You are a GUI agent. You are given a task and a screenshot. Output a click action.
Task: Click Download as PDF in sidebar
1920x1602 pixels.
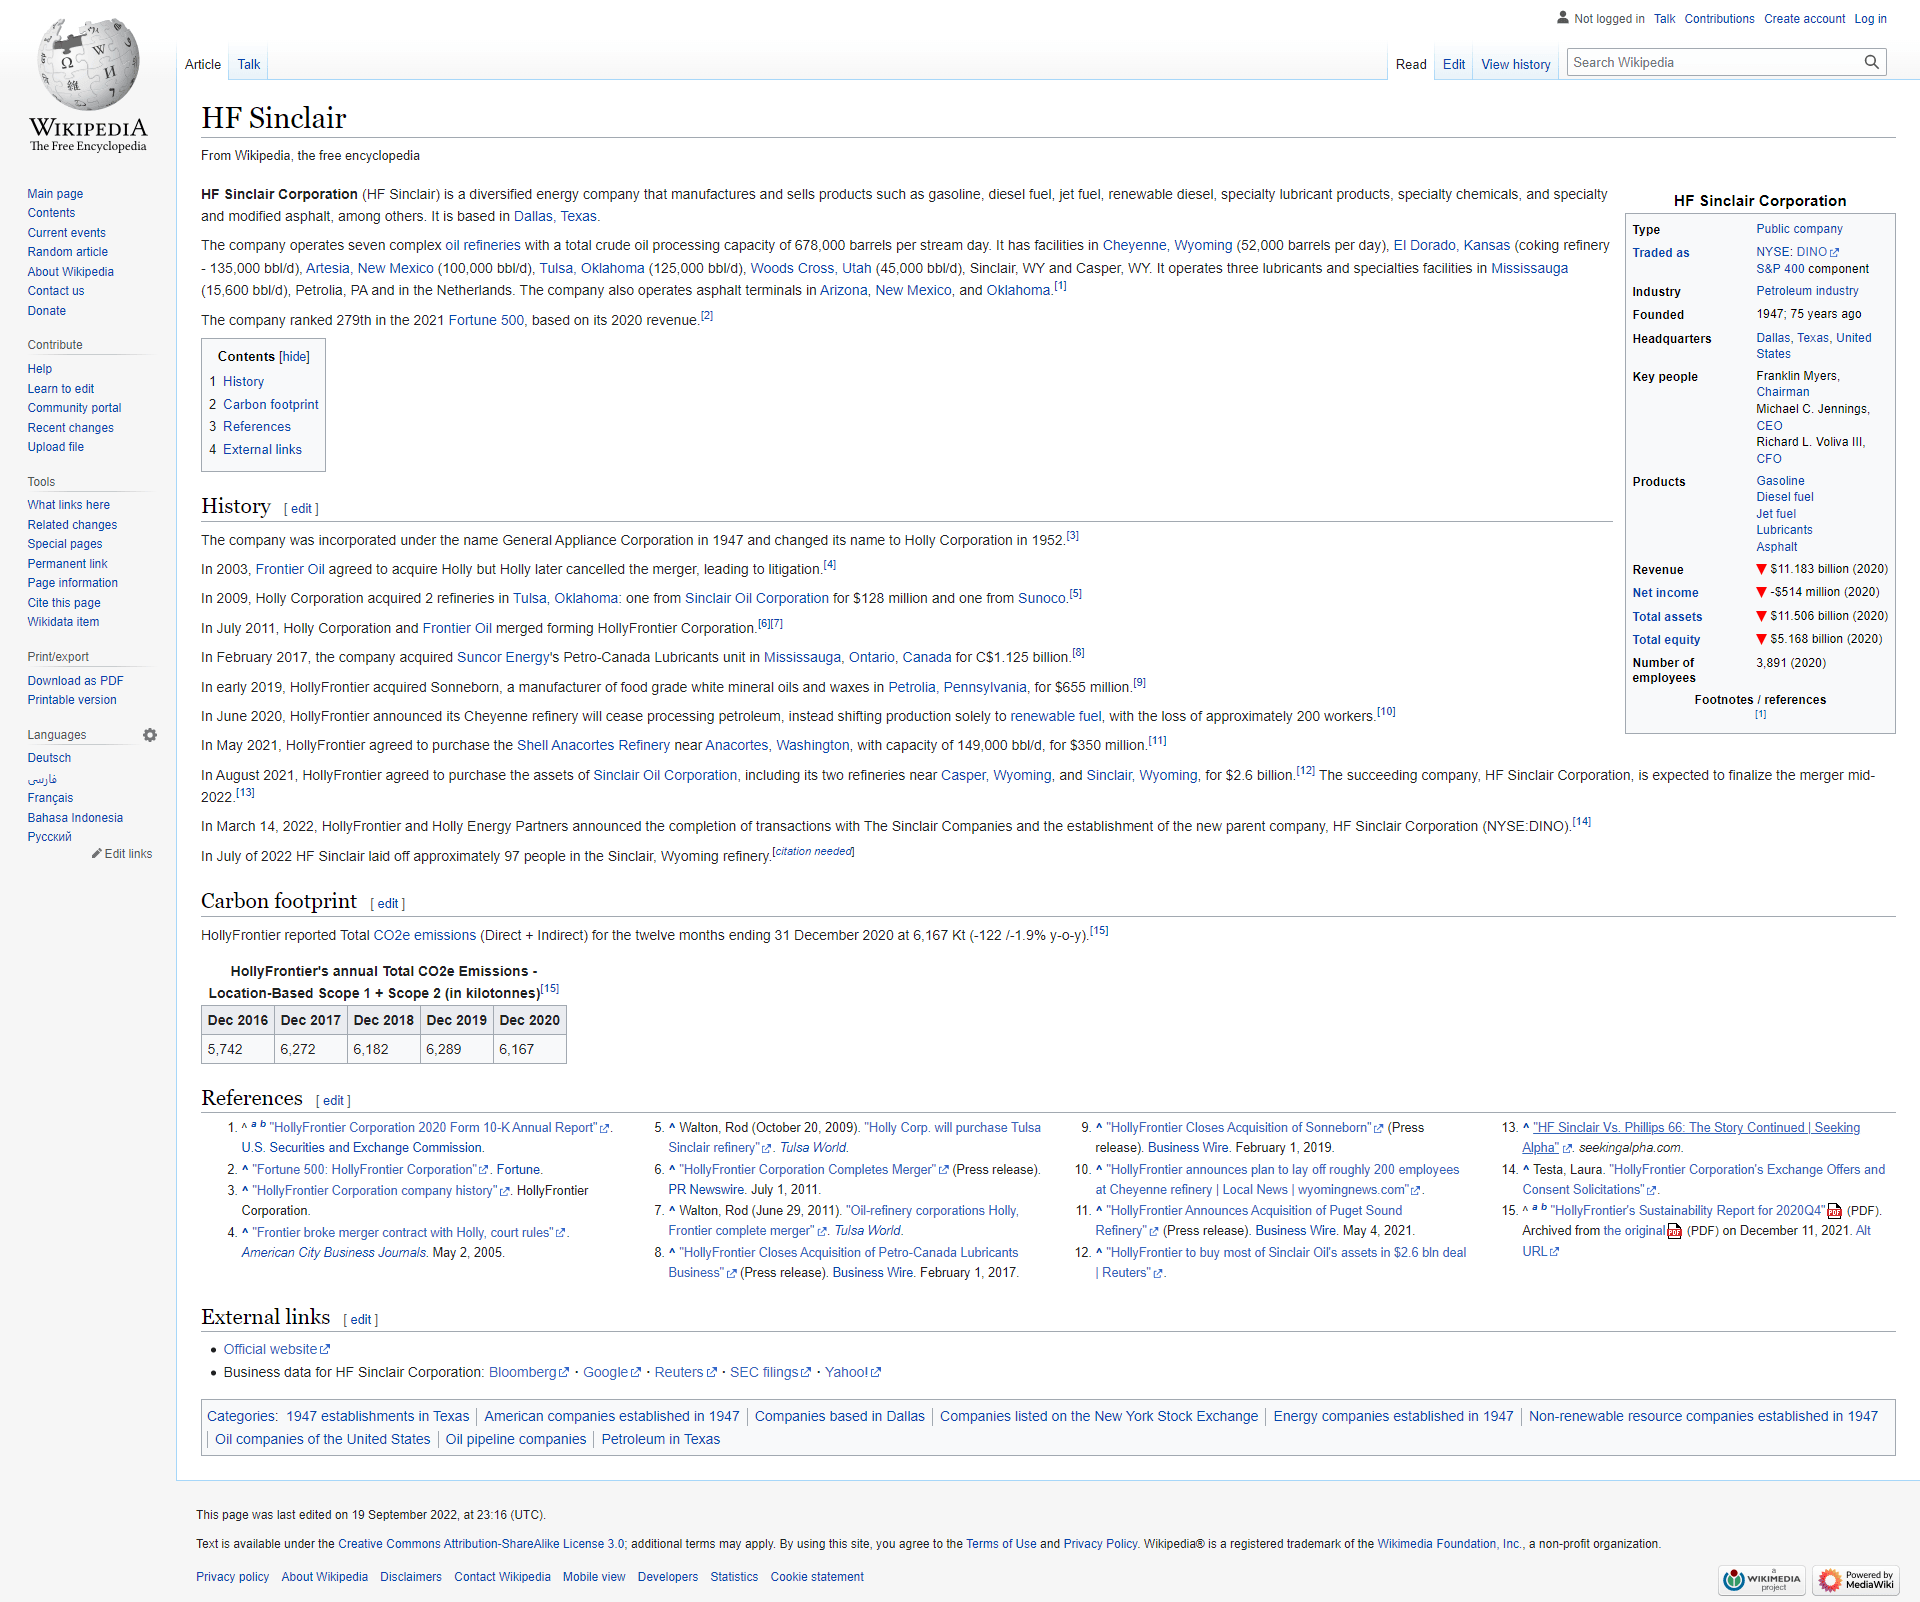click(x=75, y=681)
